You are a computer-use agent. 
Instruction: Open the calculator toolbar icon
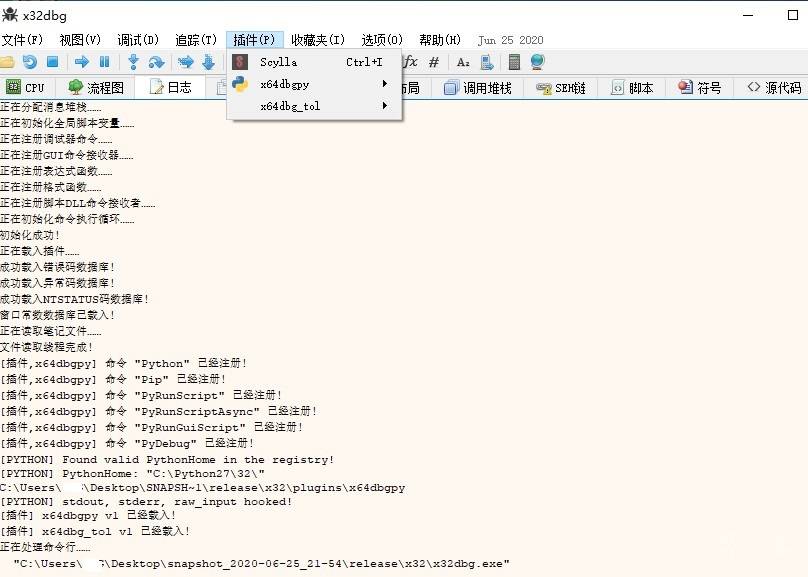pyautogui.click(x=514, y=62)
